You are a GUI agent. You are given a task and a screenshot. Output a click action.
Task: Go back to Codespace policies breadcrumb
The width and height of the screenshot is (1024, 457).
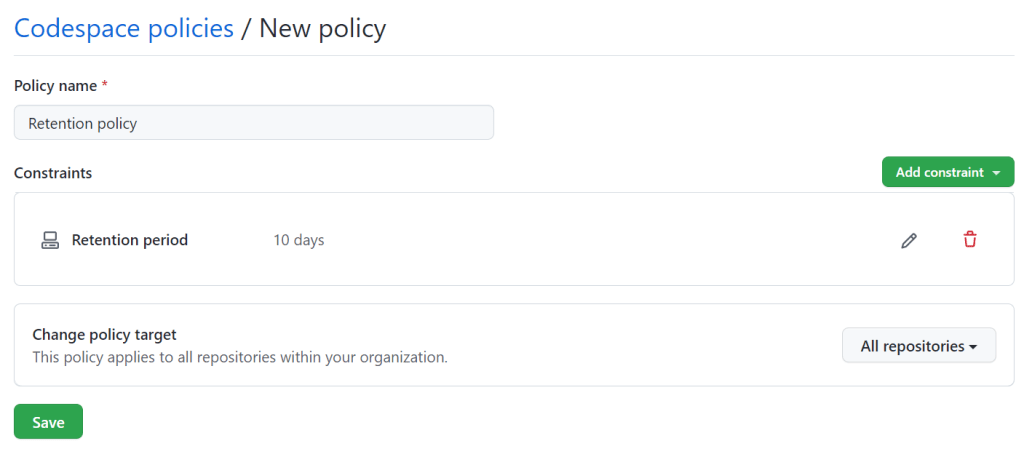[x=124, y=28]
